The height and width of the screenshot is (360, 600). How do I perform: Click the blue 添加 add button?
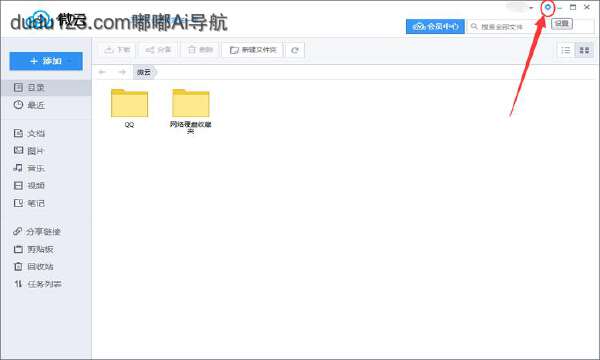[46, 61]
